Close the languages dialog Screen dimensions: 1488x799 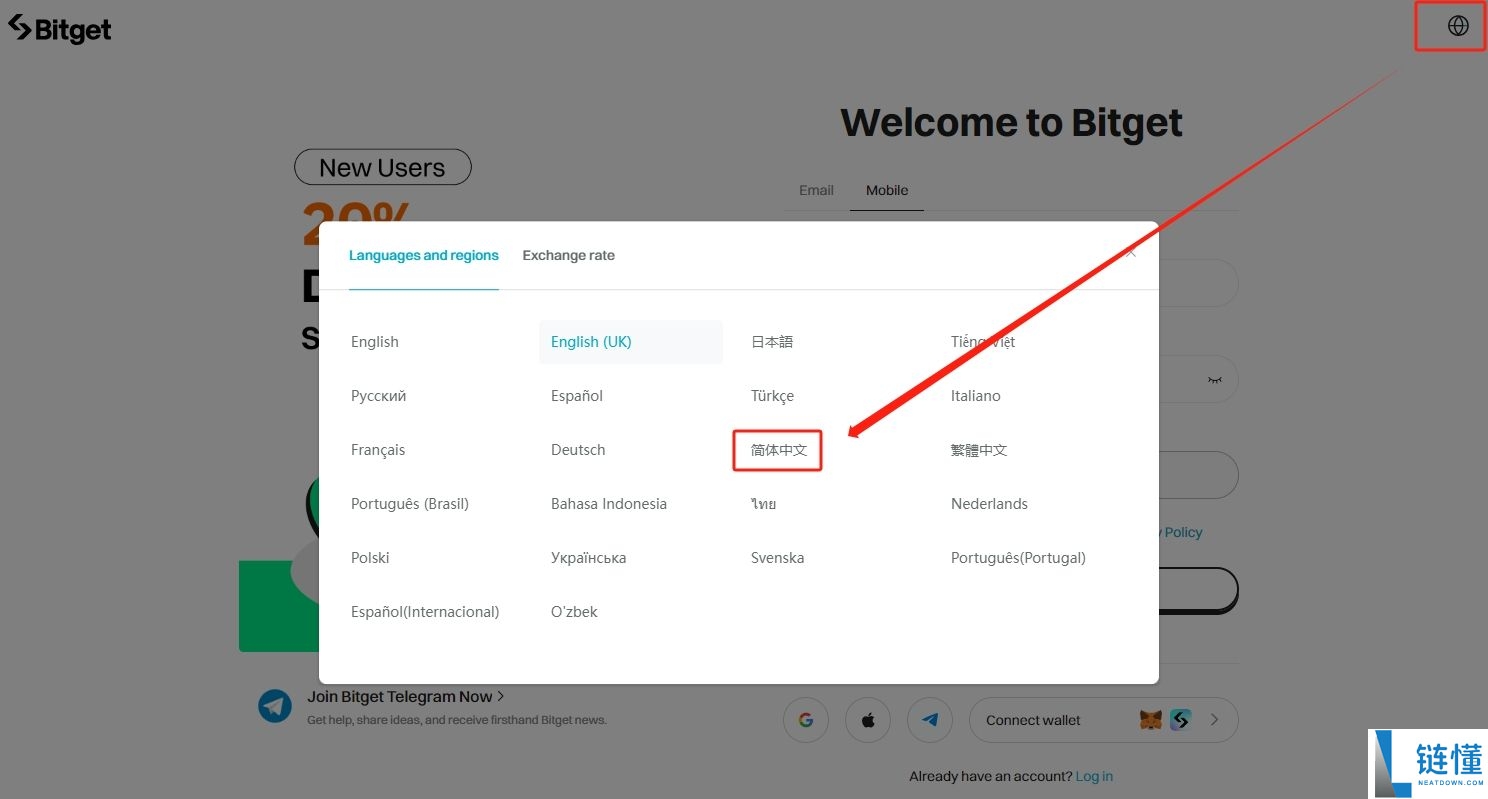(x=1131, y=254)
